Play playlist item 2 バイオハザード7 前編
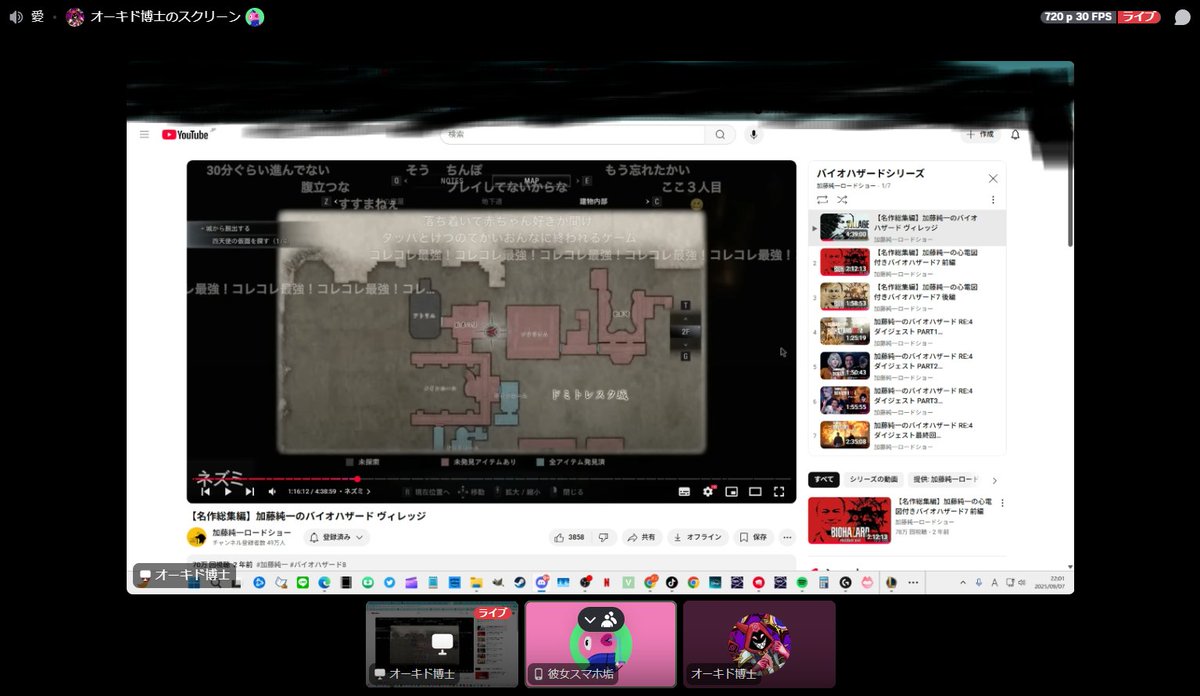The image size is (1200, 696). 907,261
